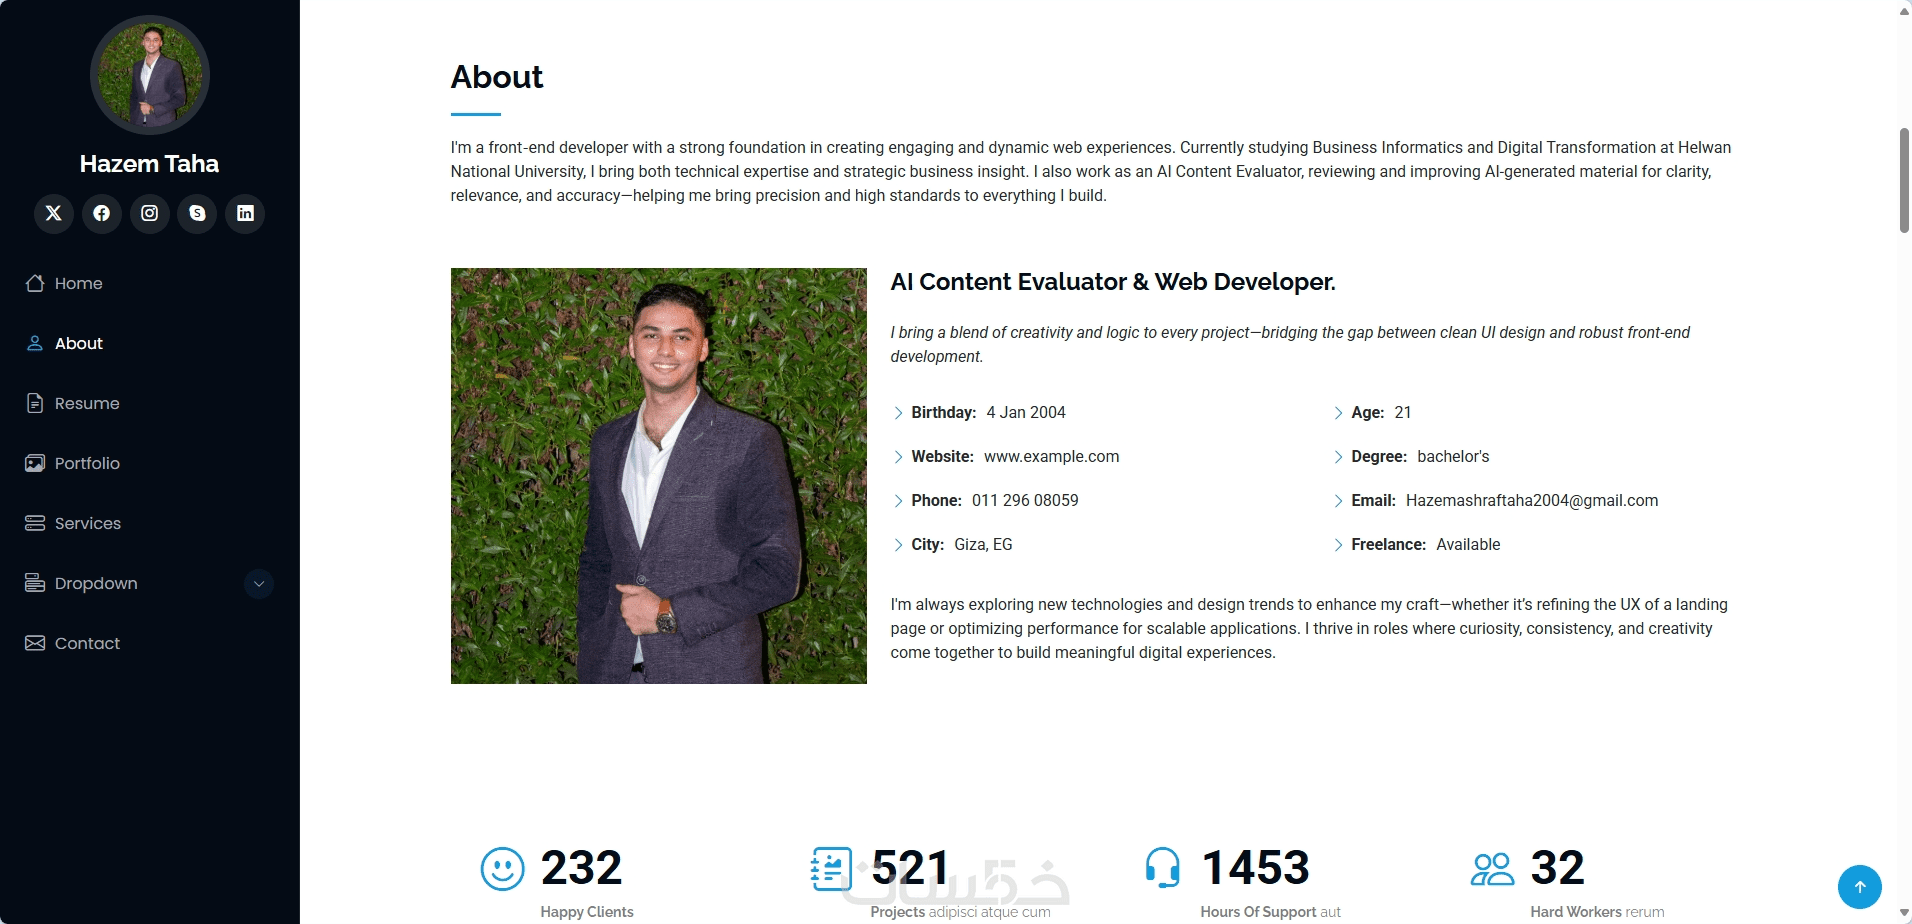Image resolution: width=1912 pixels, height=924 pixels.
Task: Click the Skype social icon
Action: click(197, 213)
